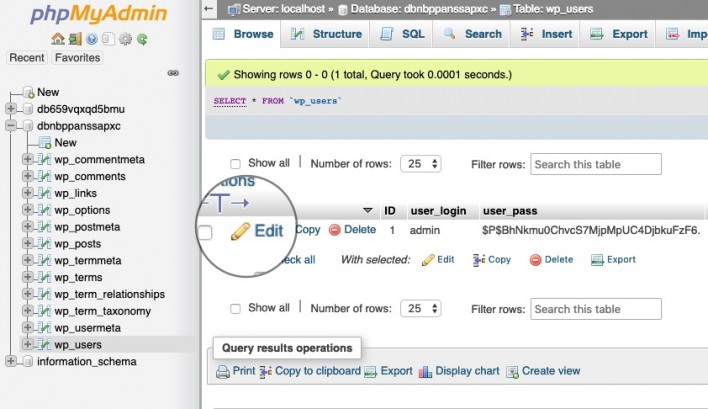Image resolution: width=708 pixels, height=409 pixels.
Task: Click the New database icon in tree
Action: (x=28, y=92)
